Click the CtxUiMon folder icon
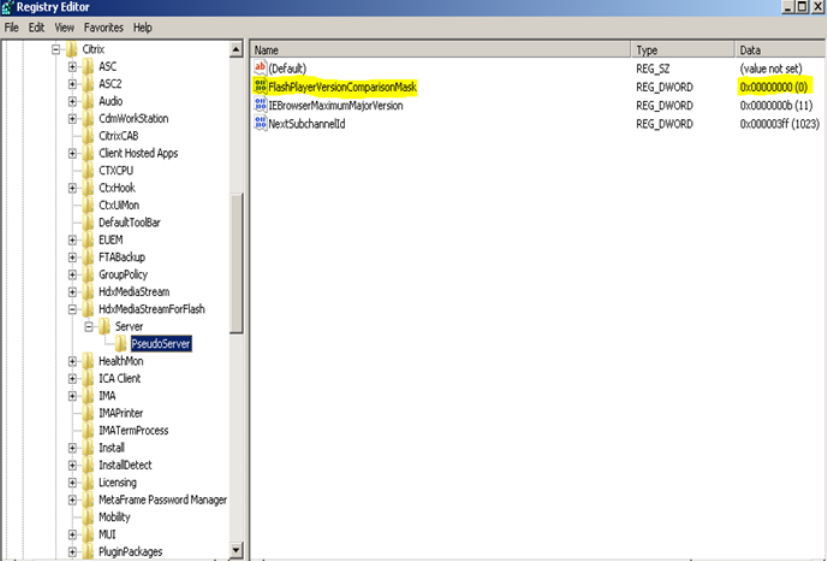This screenshot has height=561, width=827. click(x=88, y=206)
